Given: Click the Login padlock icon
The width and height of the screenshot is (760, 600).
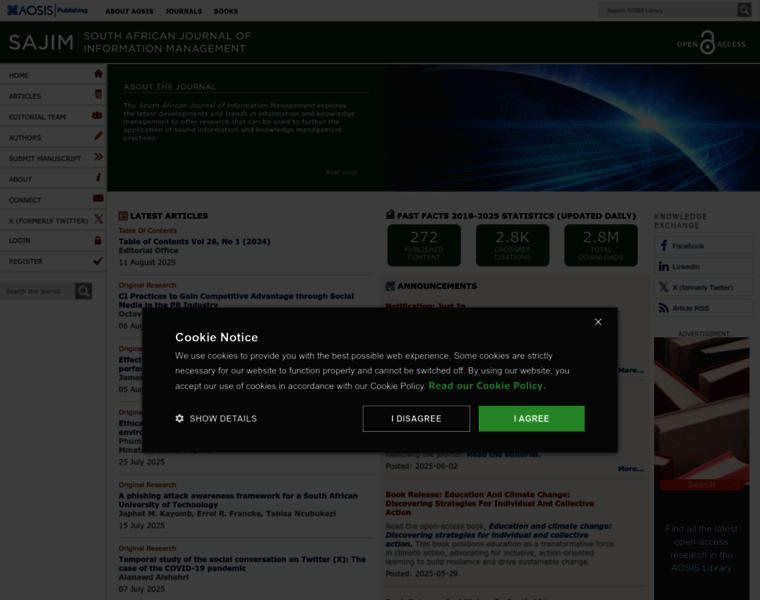Looking at the screenshot, I should 98,240.
